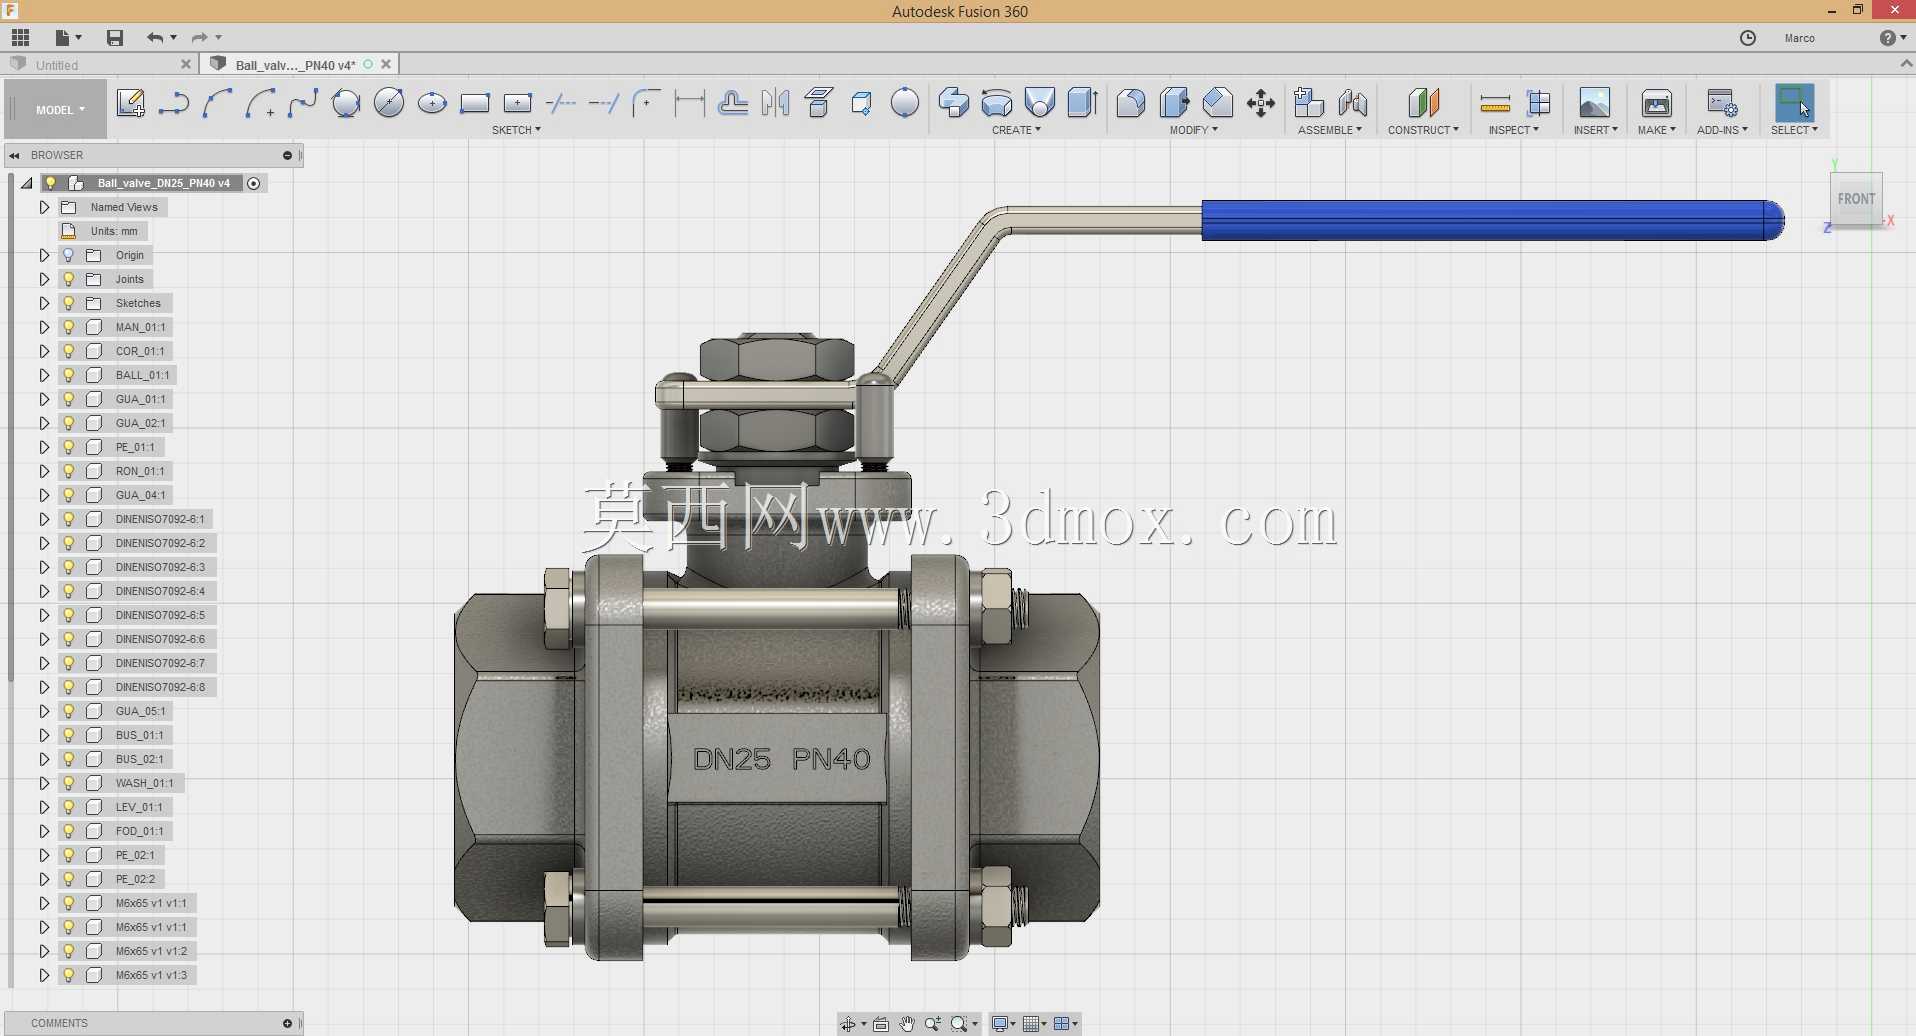Click the Move/Copy arrows icon
This screenshot has width=1916, height=1036.
coord(1261,103)
